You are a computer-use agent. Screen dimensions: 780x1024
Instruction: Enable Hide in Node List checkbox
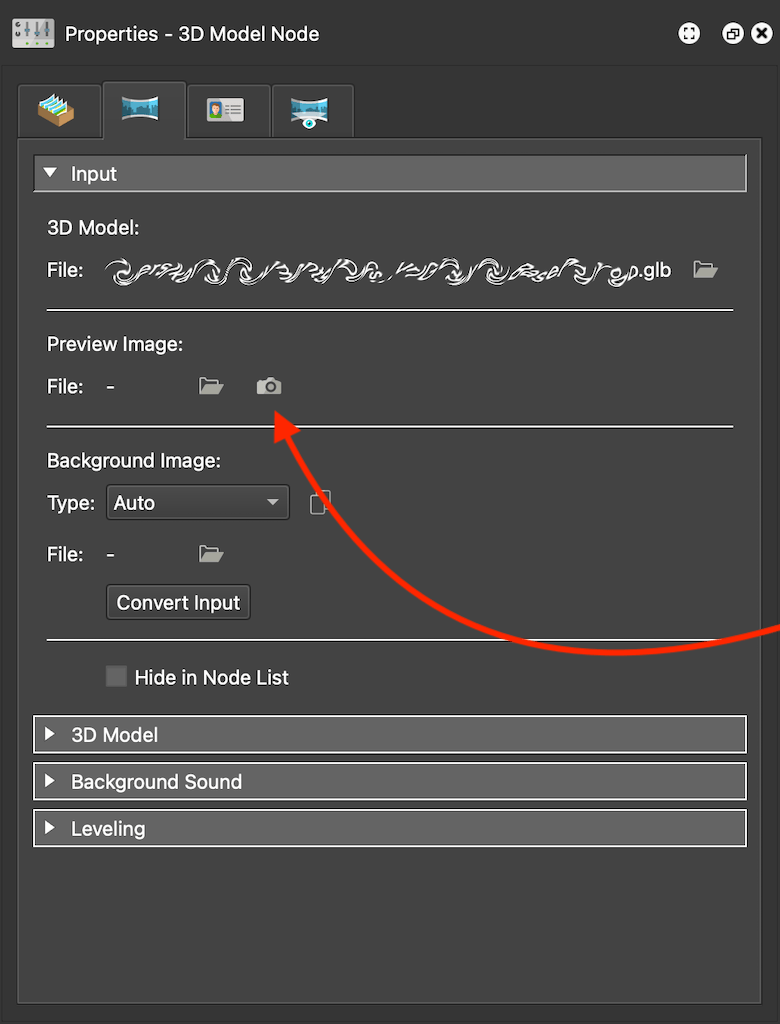(117, 677)
